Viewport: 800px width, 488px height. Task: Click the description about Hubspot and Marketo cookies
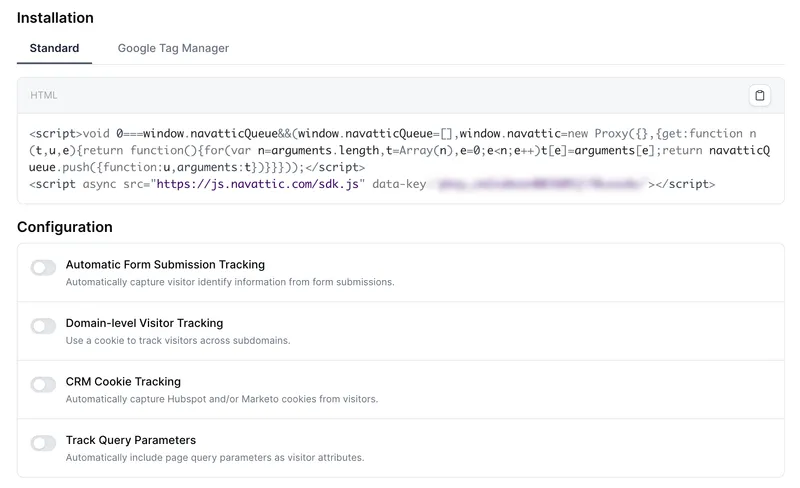[221, 399]
